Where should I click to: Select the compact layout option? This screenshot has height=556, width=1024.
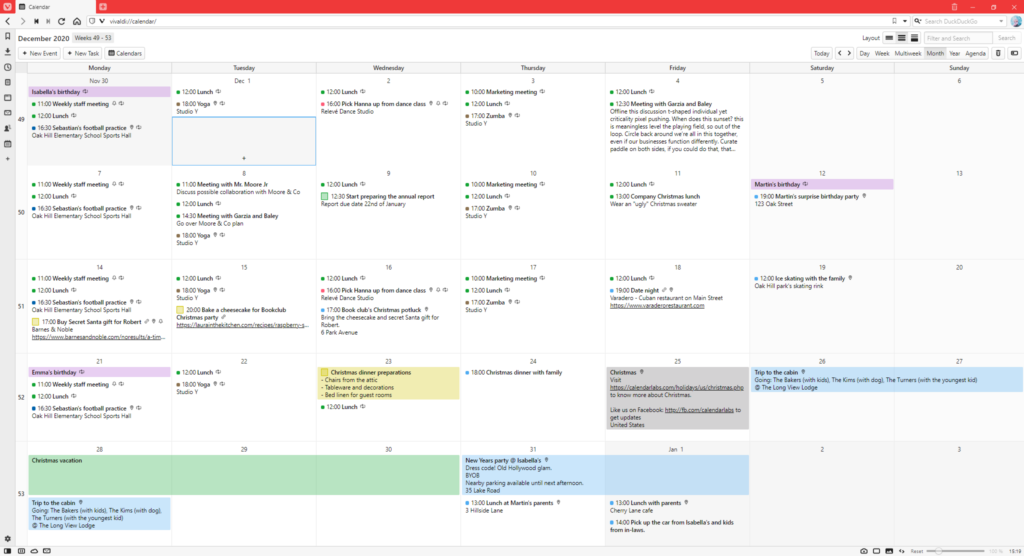tap(901, 38)
